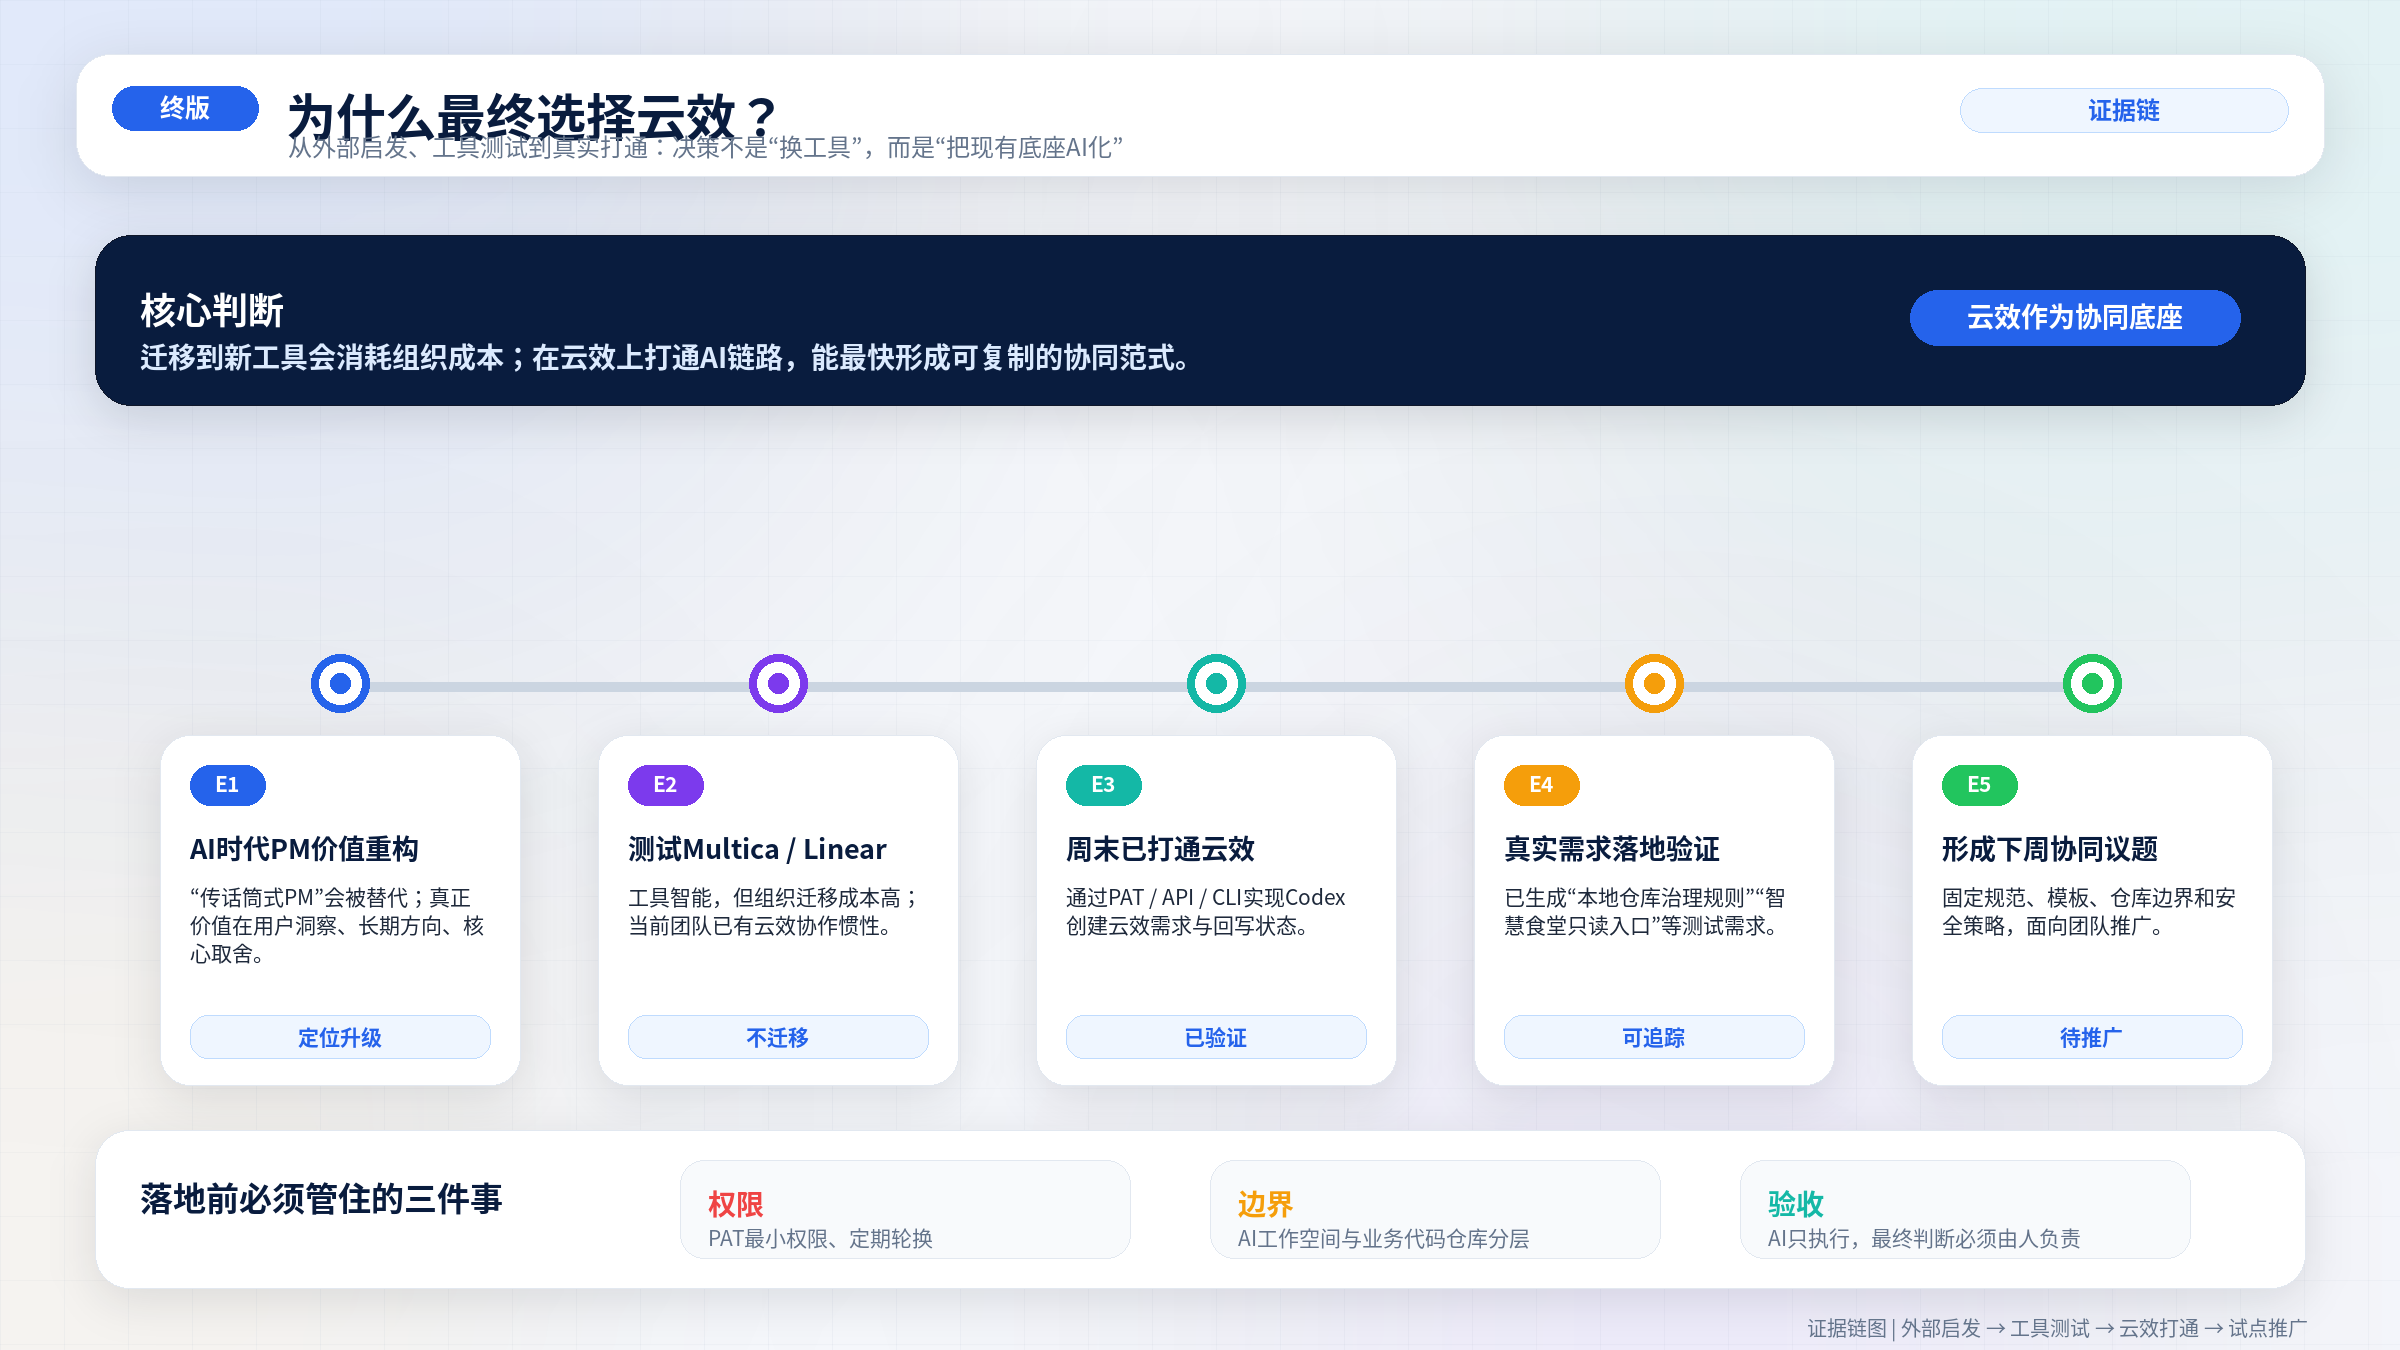Click the E1 badge
Image resolution: width=2400 pixels, height=1350 pixels.
[x=228, y=785]
